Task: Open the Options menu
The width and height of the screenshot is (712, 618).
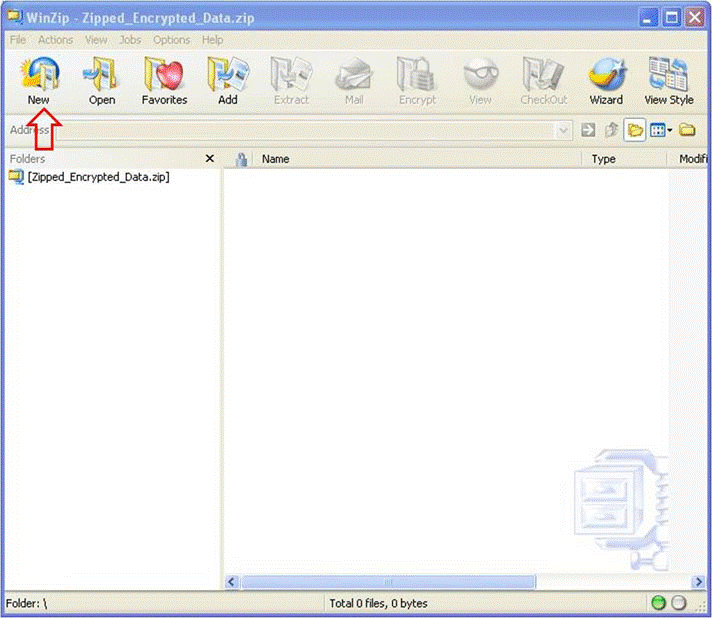Action: point(171,40)
